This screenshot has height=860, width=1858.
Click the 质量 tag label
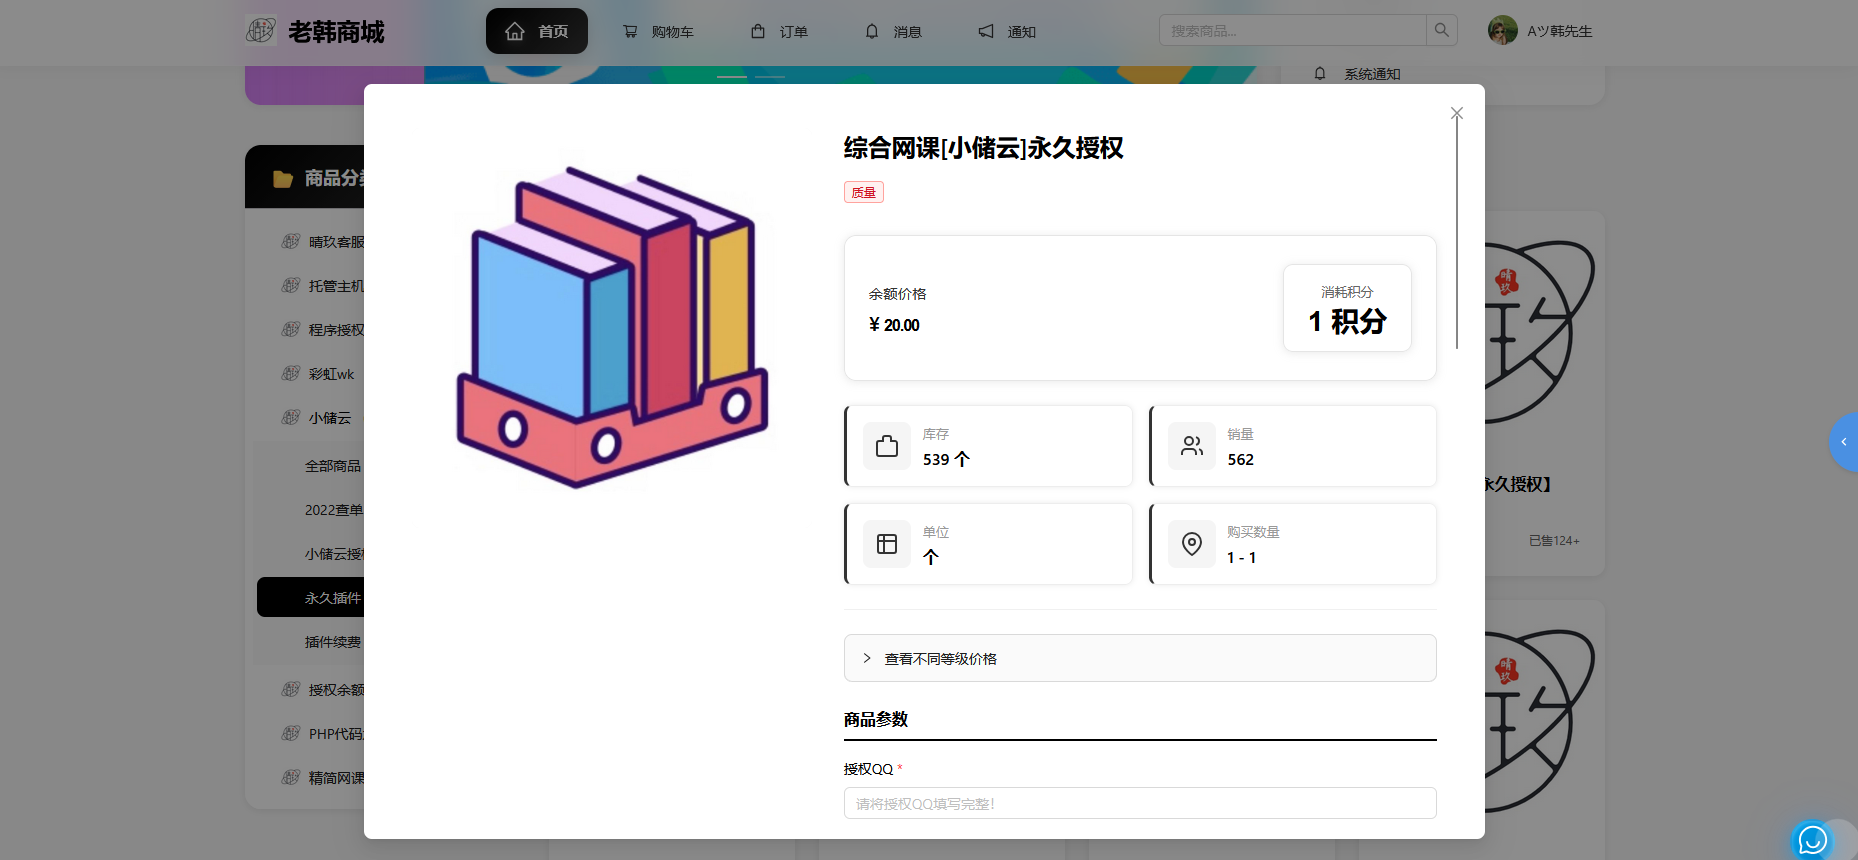pyautogui.click(x=863, y=193)
